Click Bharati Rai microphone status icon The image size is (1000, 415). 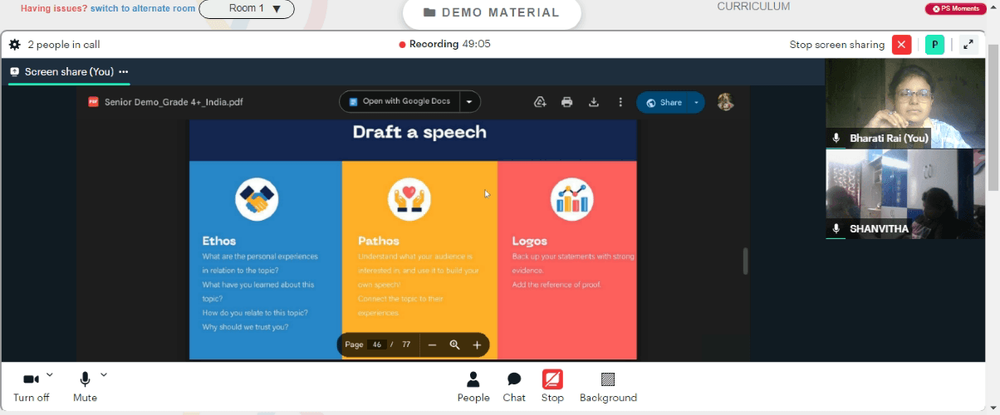pyautogui.click(x=836, y=138)
